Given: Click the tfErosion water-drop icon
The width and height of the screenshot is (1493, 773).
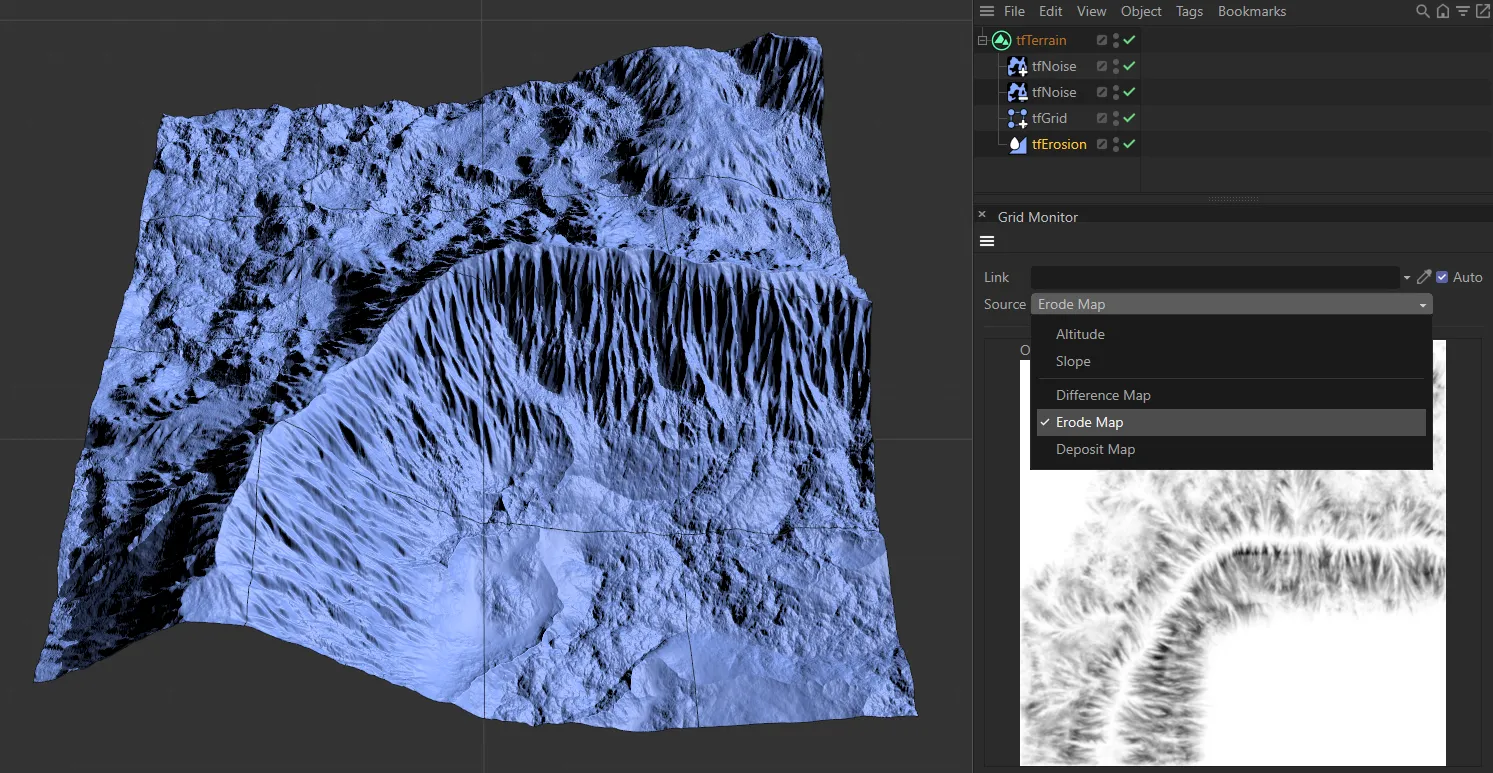Looking at the screenshot, I should pyautogui.click(x=1019, y=143).
